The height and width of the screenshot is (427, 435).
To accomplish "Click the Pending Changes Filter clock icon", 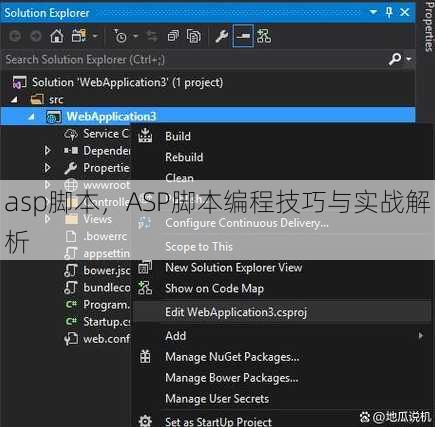I will pos(120,36).
